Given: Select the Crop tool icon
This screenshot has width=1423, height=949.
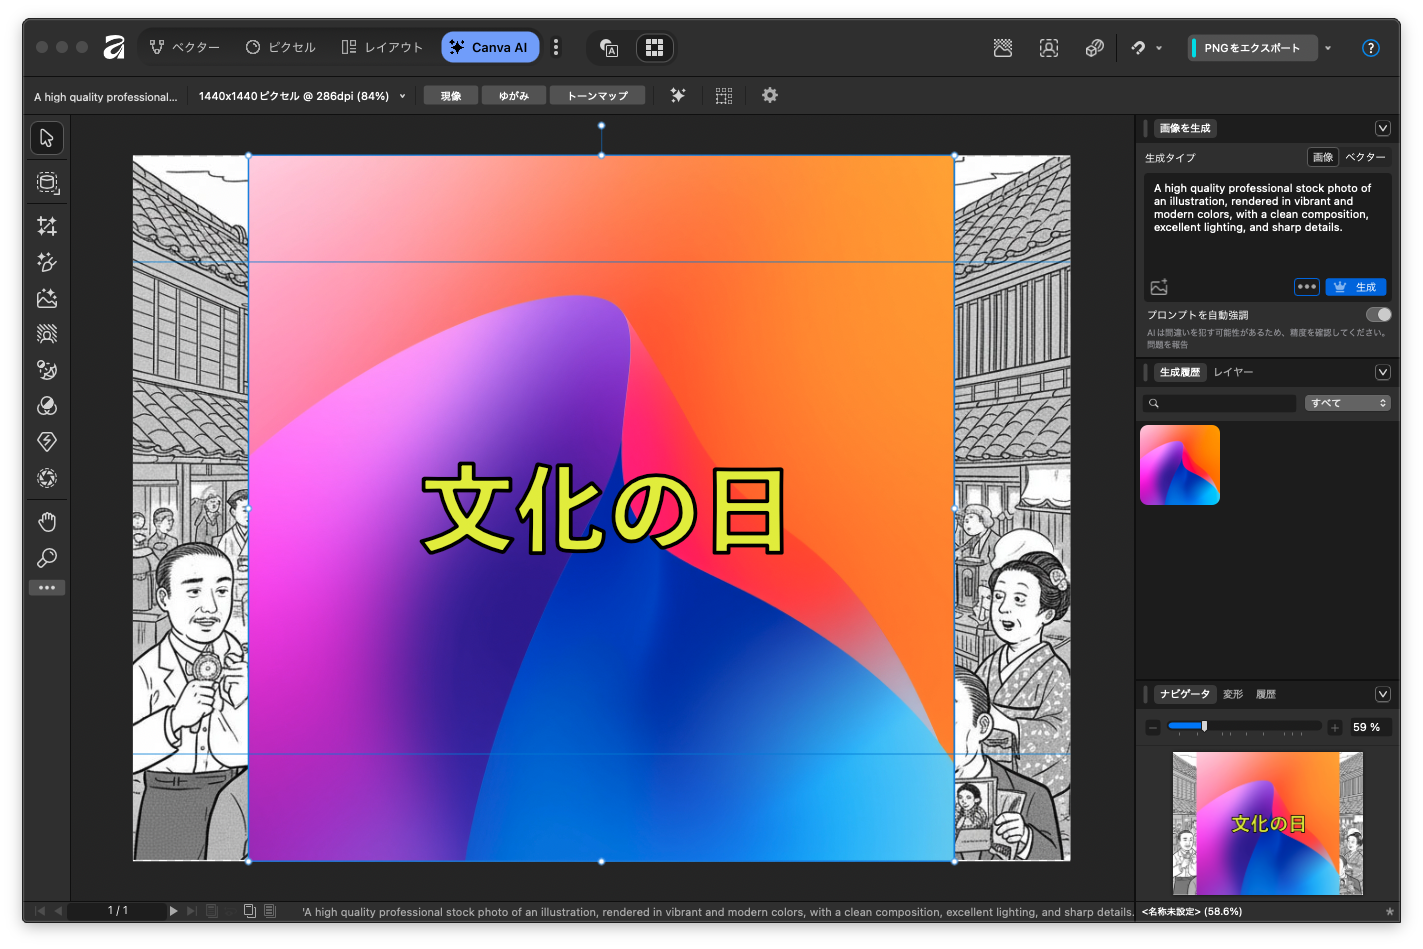Looking at the screenshot, I should pyautogui.click(x=47, y=226).
